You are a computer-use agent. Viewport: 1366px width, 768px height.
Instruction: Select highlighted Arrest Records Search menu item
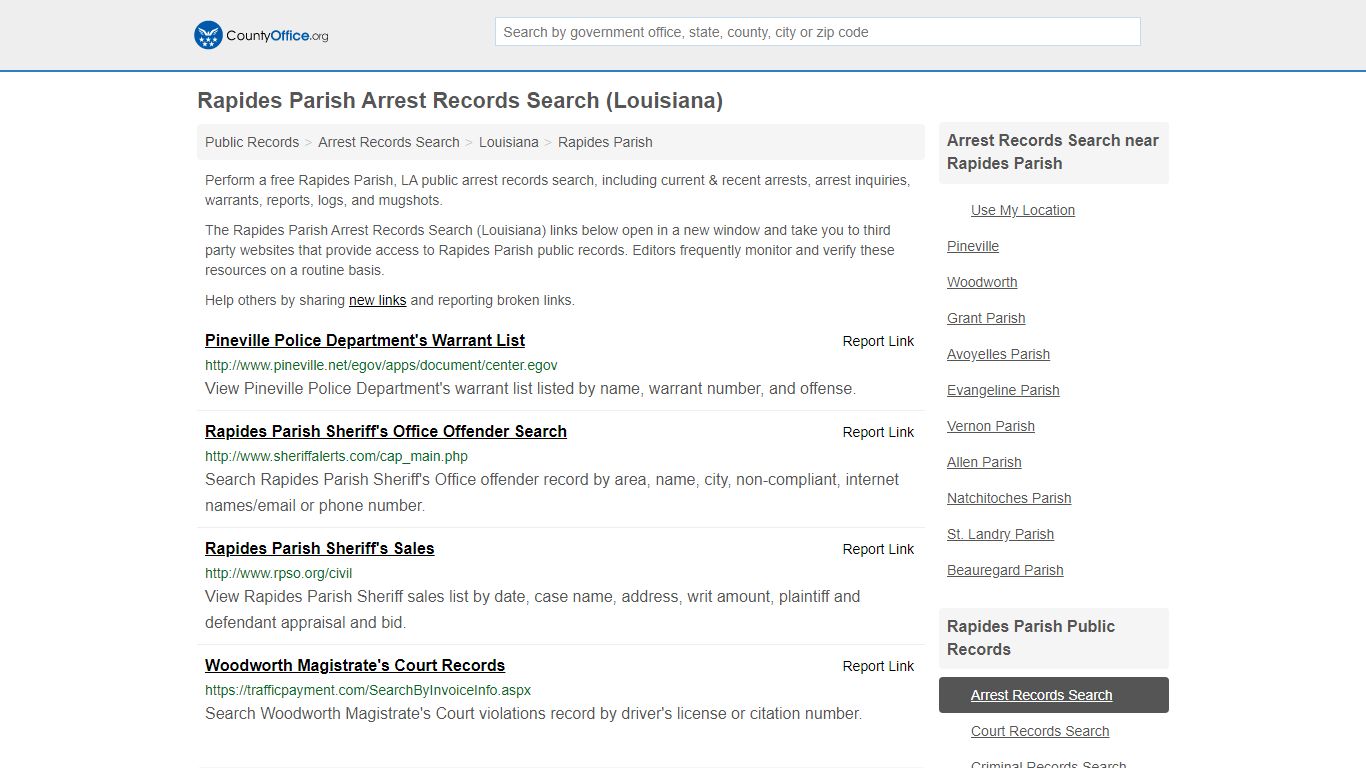pyautogui.click(x=1054, y=695)
